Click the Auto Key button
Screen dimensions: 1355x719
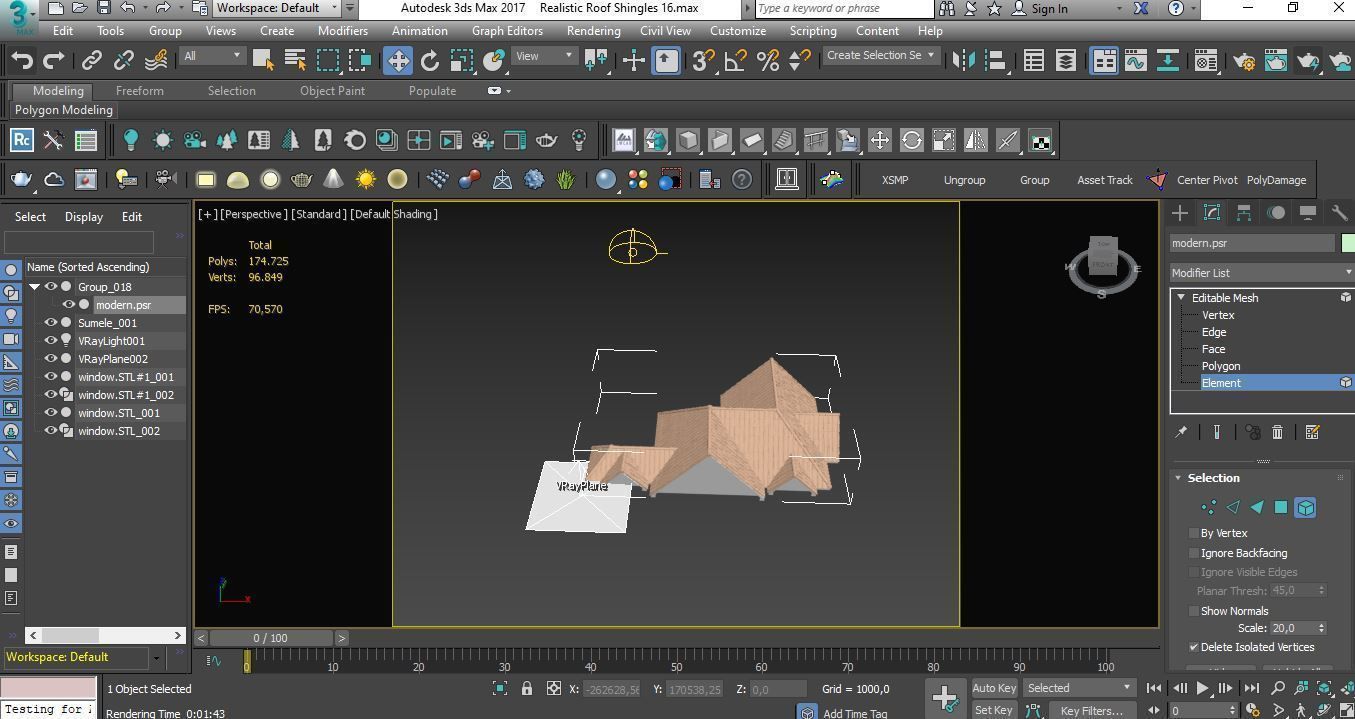[x=994, y=688]
